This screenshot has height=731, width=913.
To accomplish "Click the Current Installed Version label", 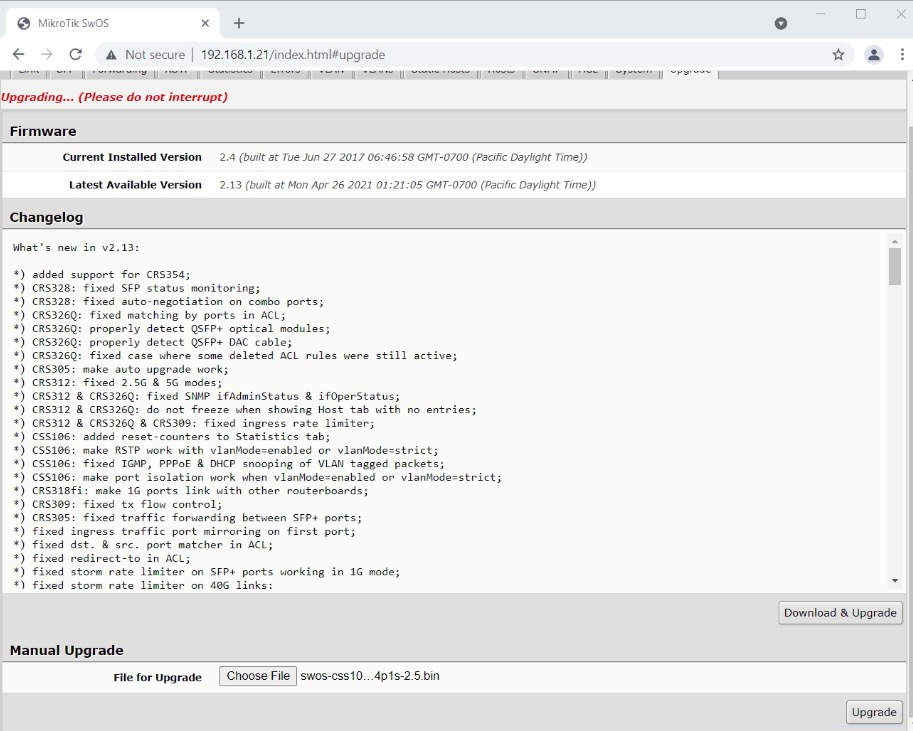I will click(132, 157).
